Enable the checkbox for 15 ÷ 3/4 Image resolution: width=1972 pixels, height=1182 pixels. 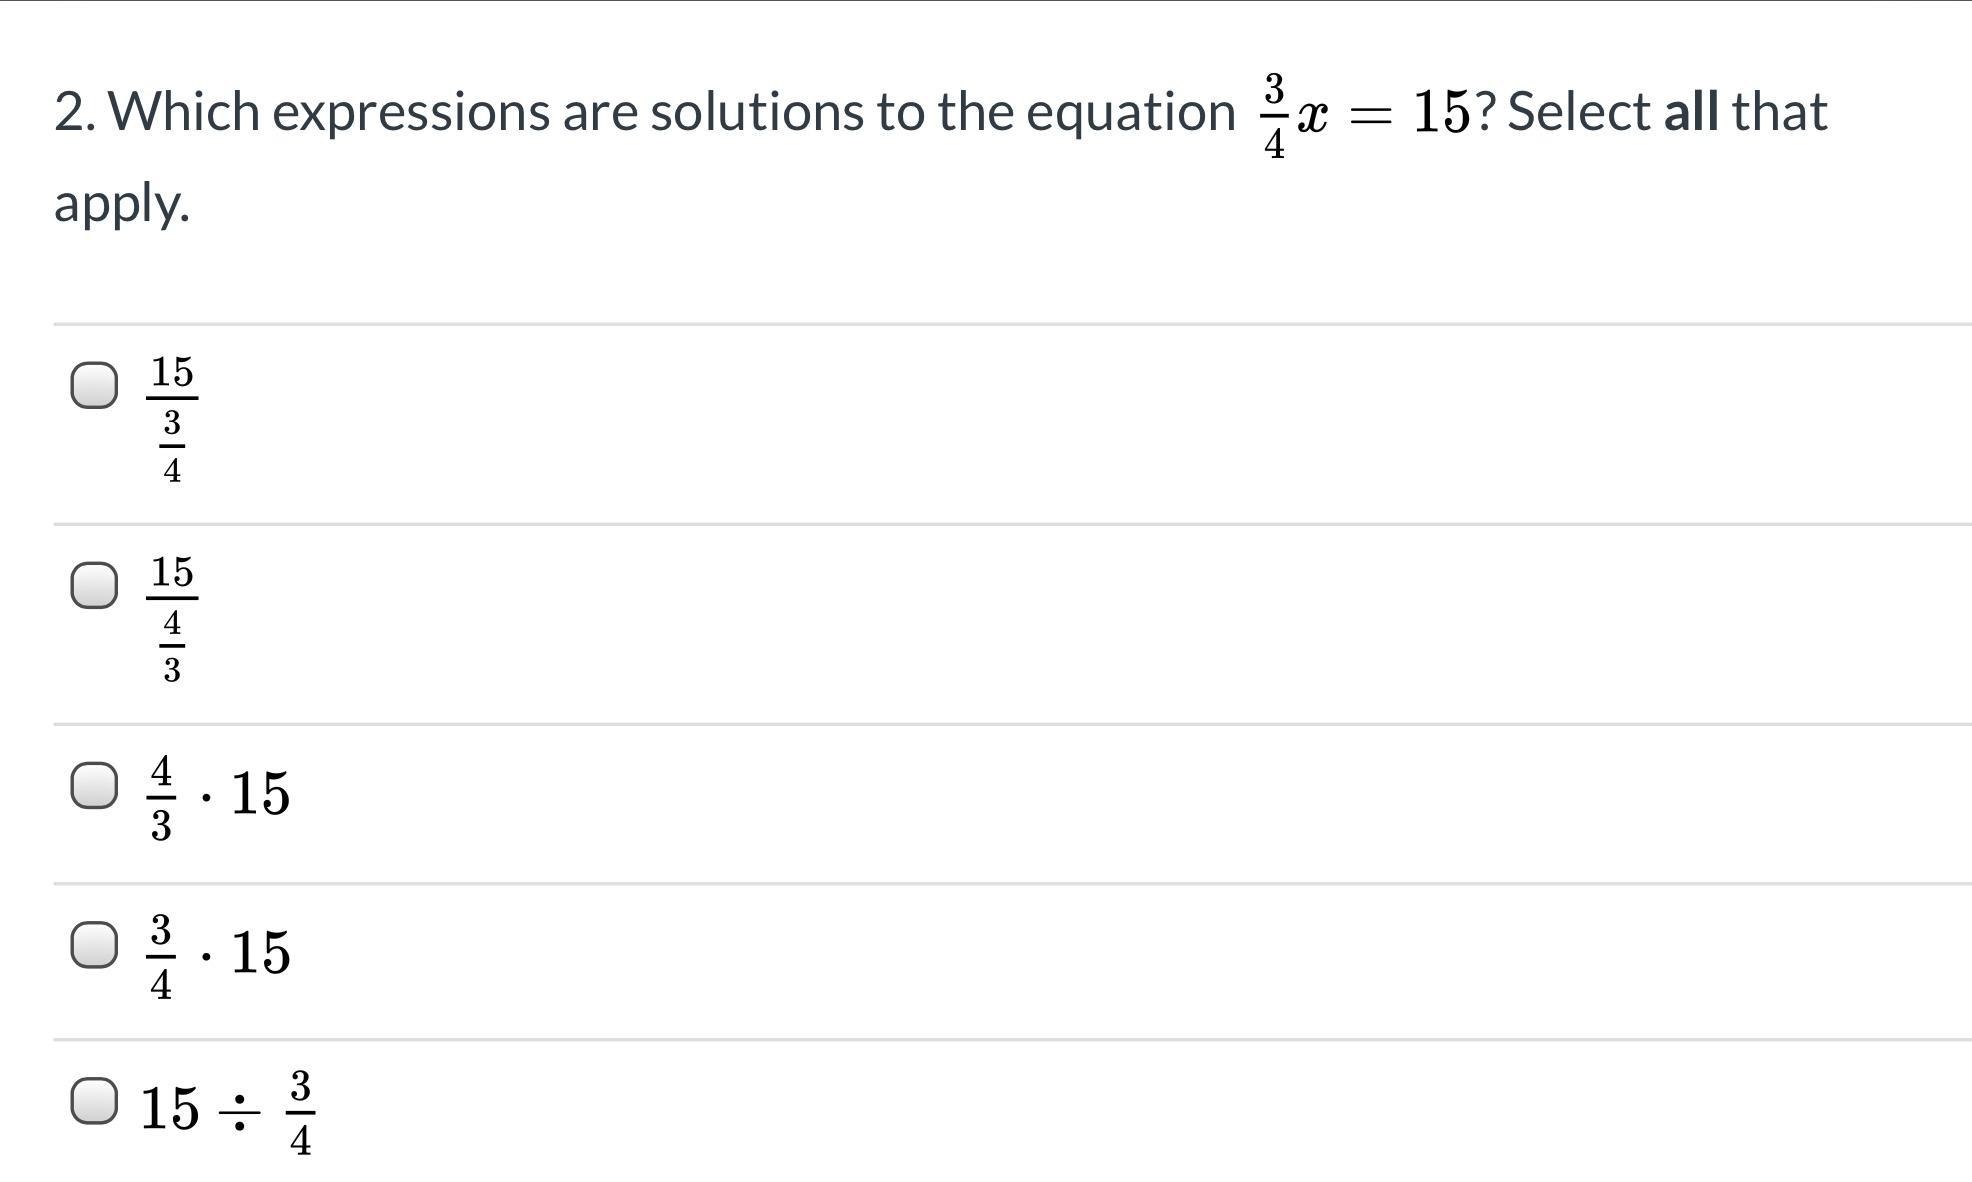[94, 1101]
